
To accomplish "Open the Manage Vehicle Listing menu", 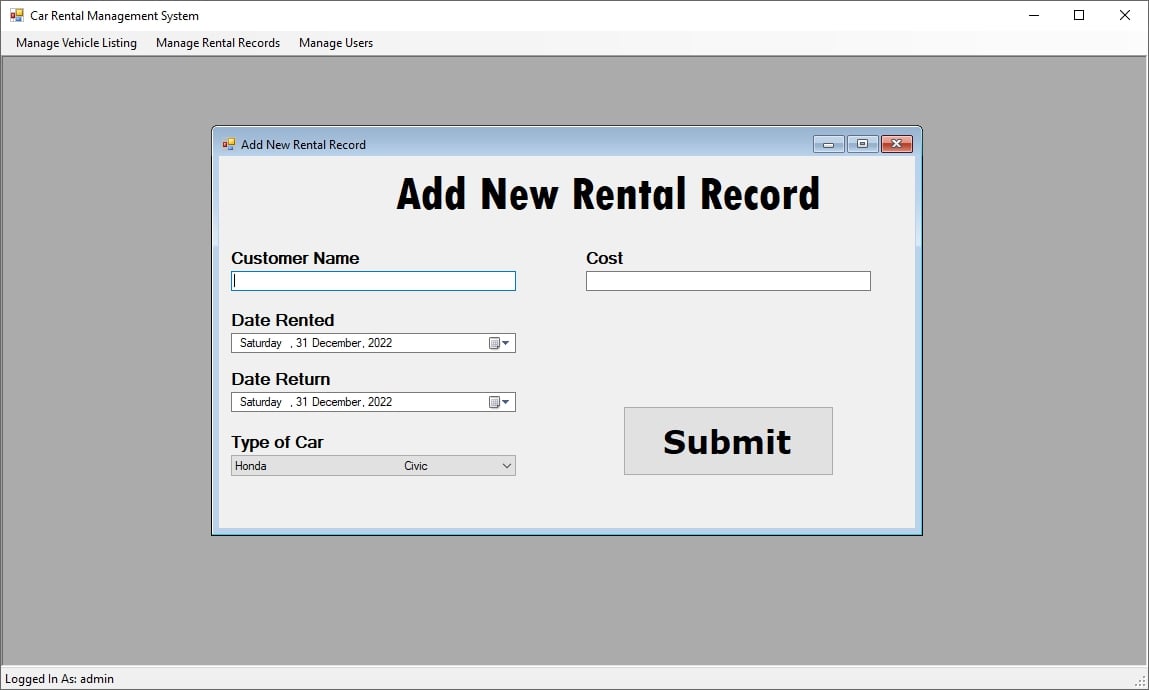I will click(x=76, y=43).
